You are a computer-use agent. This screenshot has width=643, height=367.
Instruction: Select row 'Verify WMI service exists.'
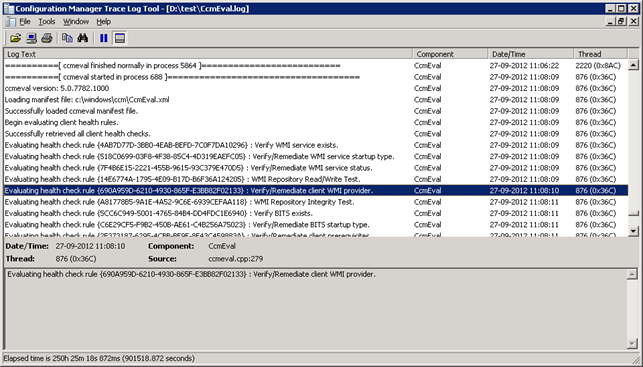click(x=316, y=145)
